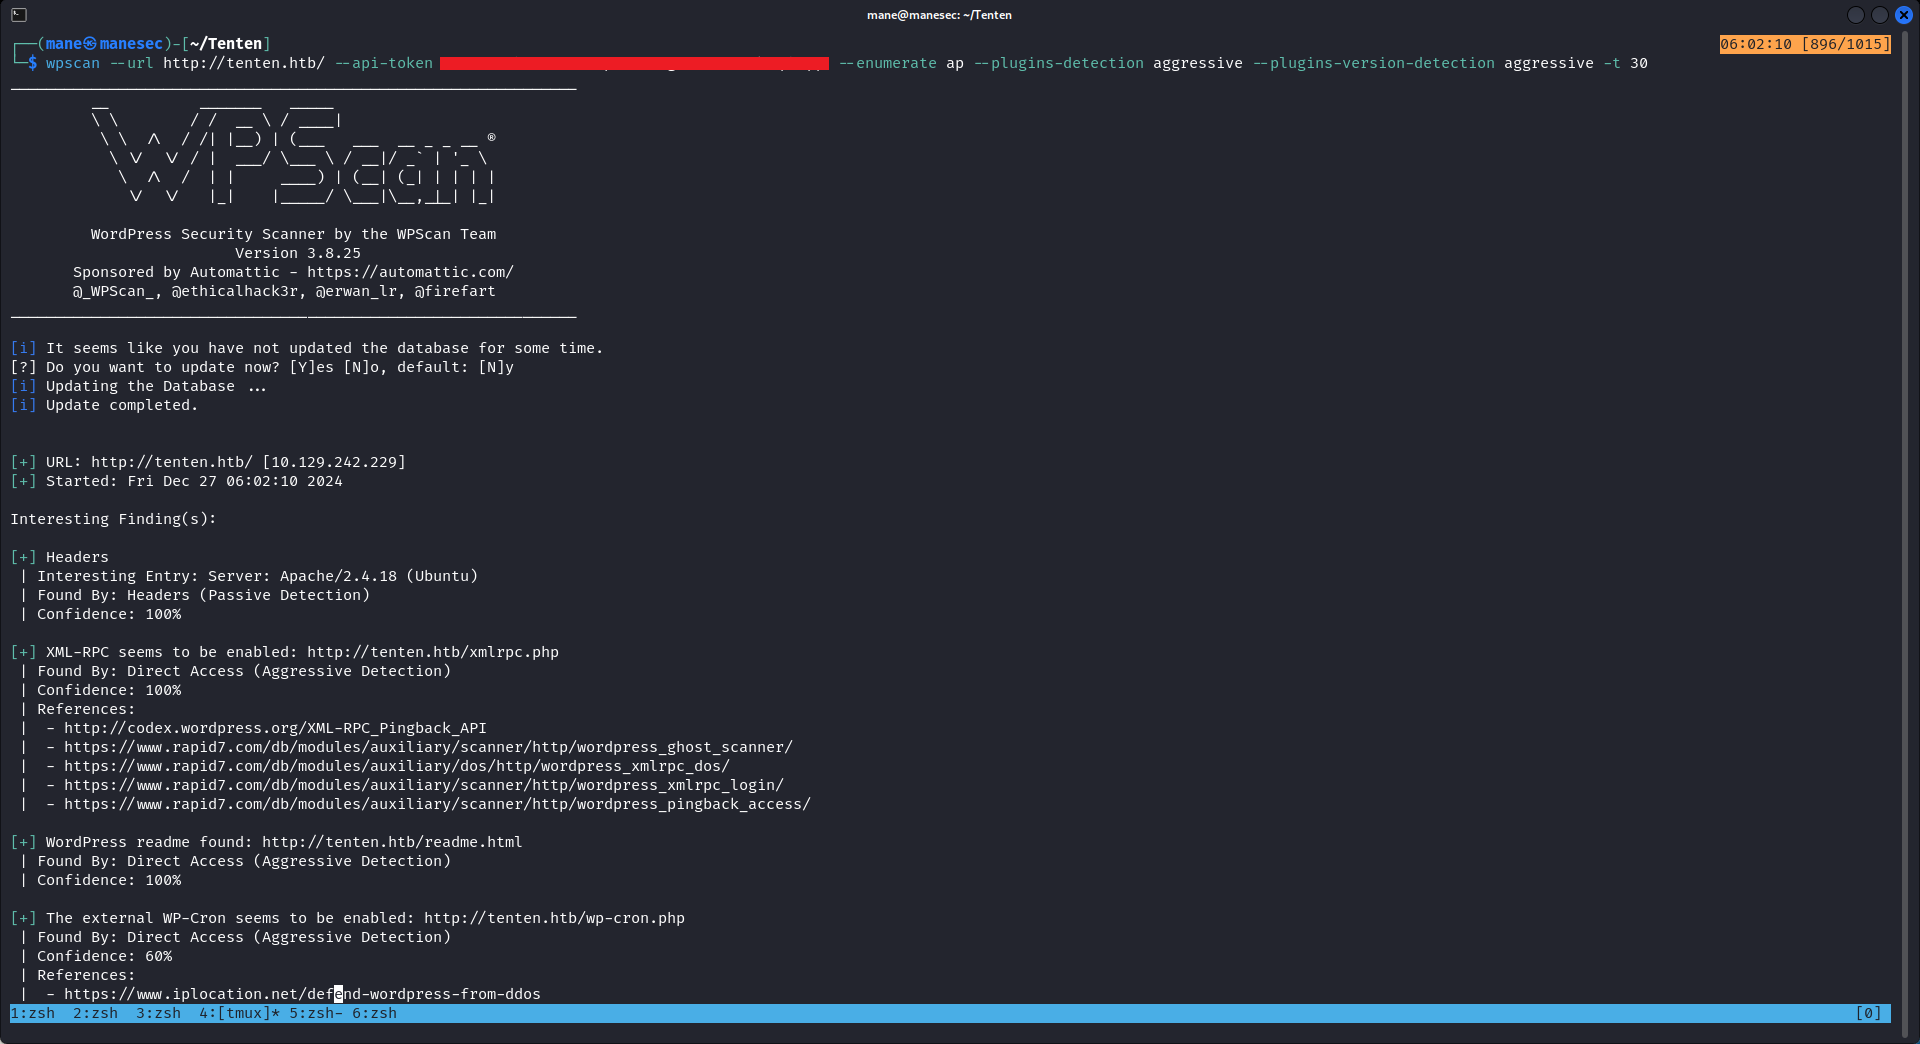Click the --plugins-version-detection option text

pos(1374,63)
